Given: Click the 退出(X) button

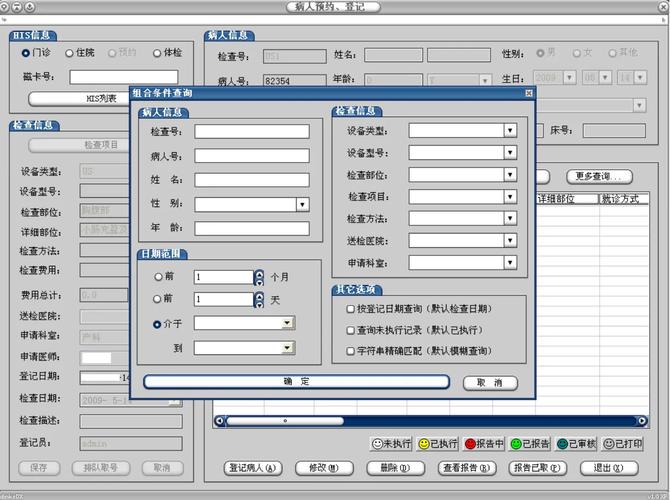Looking at the screenshot, I should (609, 468).
